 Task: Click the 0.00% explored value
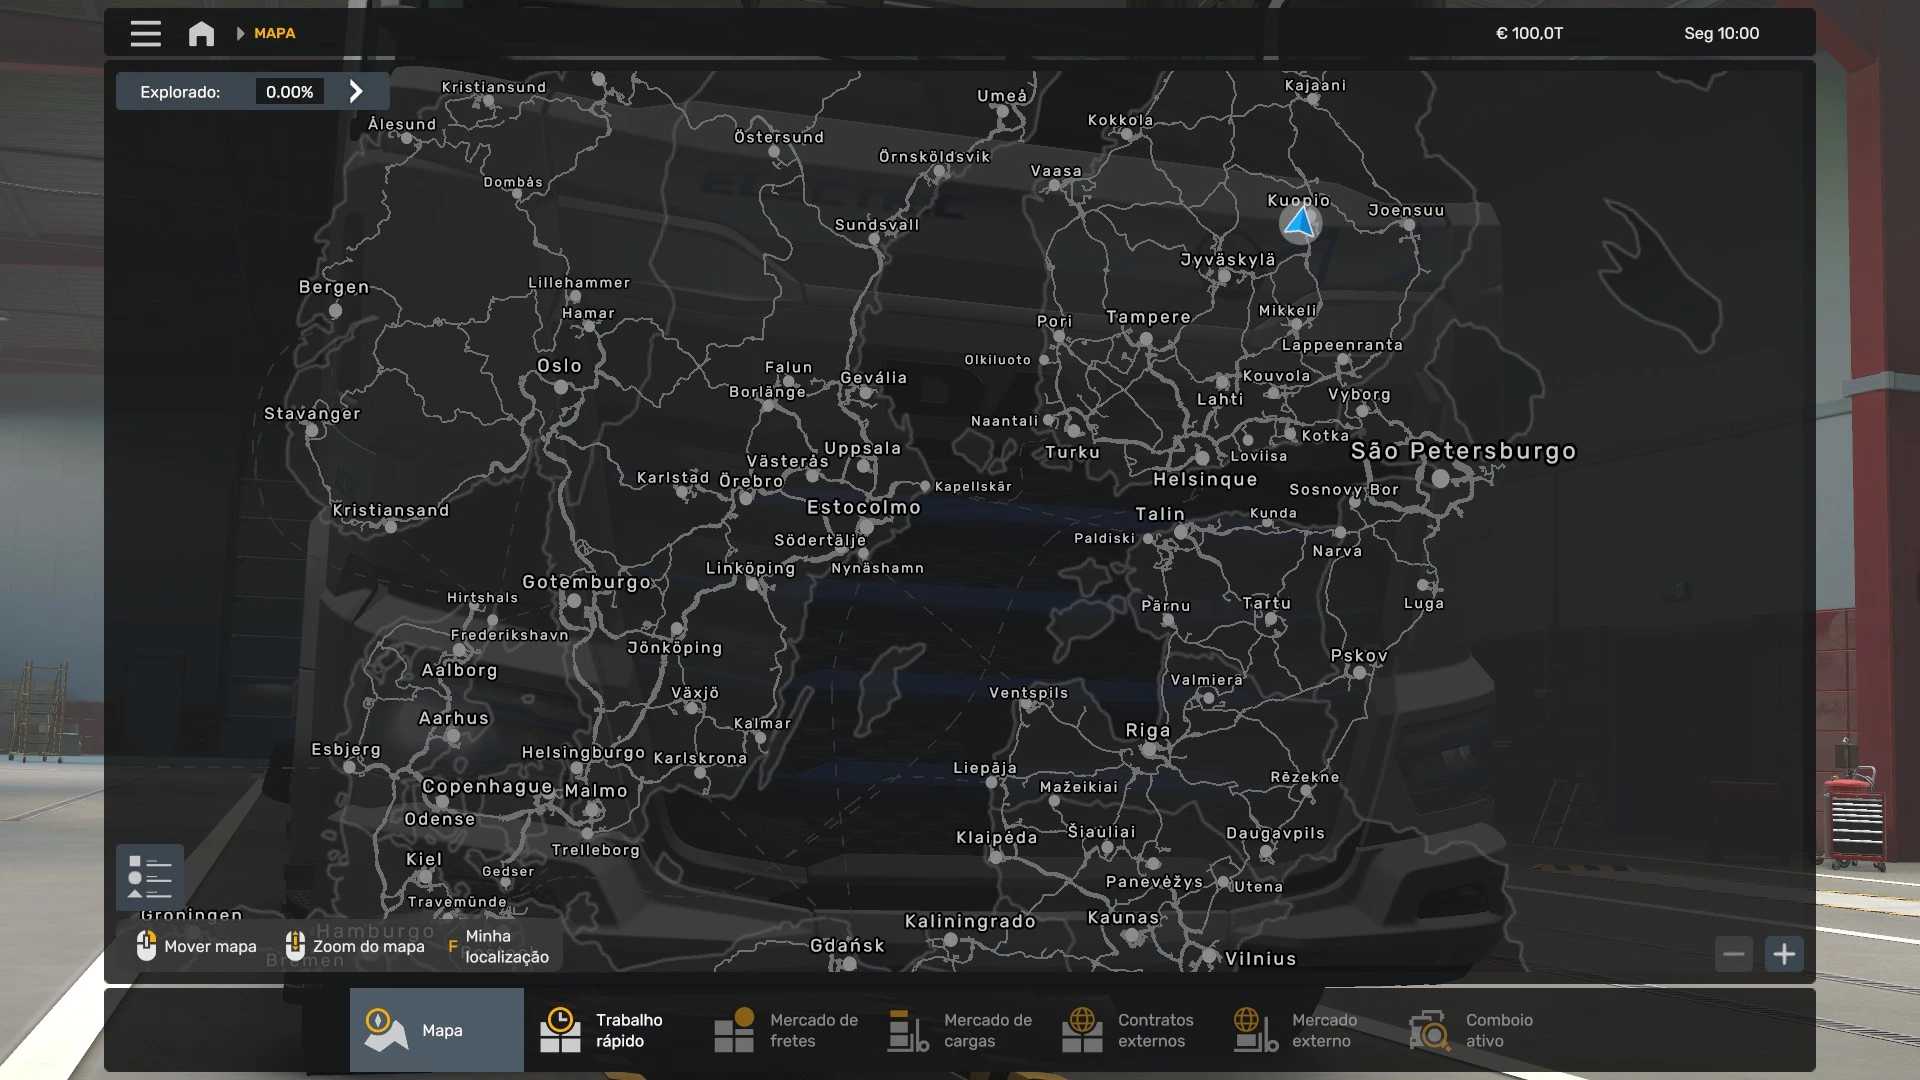290,92
